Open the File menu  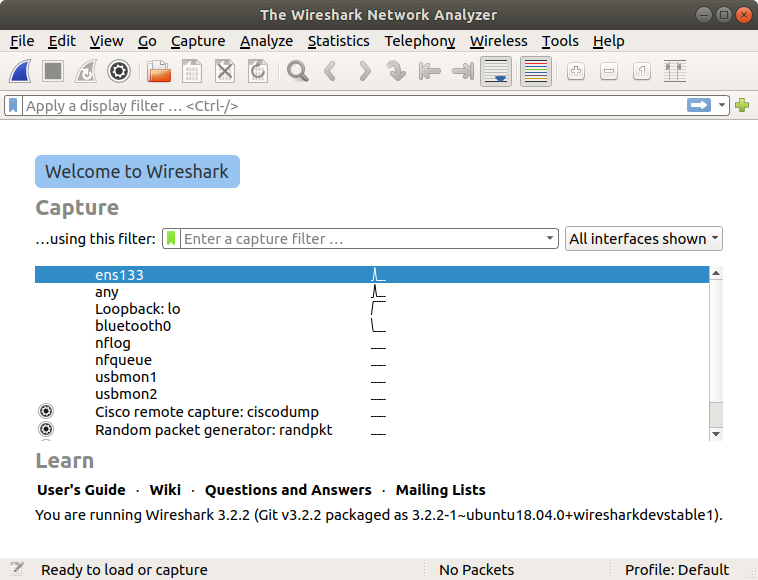(x=22, y=41)
